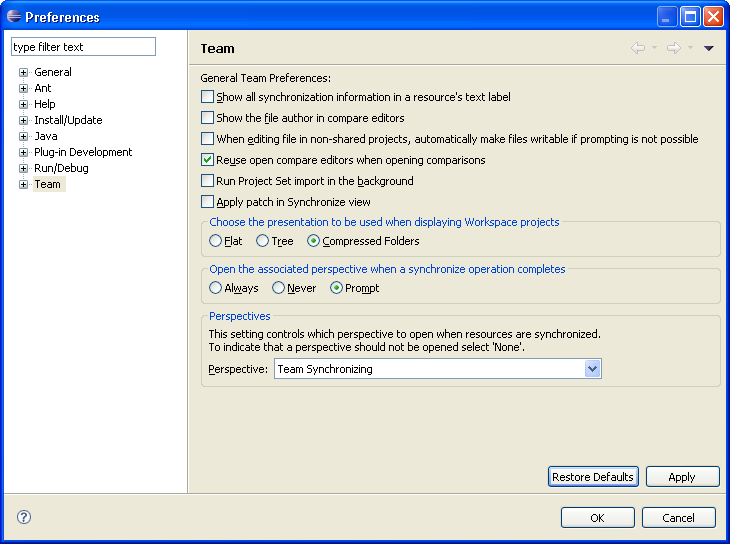730x544 pixels.
Task: Click the help question mark icon
Action: 24,517
